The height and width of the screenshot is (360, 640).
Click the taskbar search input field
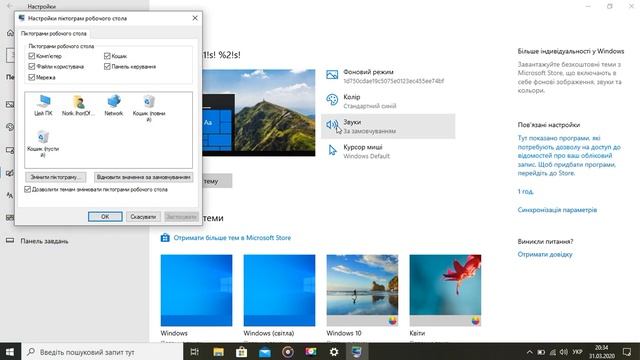(102, 352)
